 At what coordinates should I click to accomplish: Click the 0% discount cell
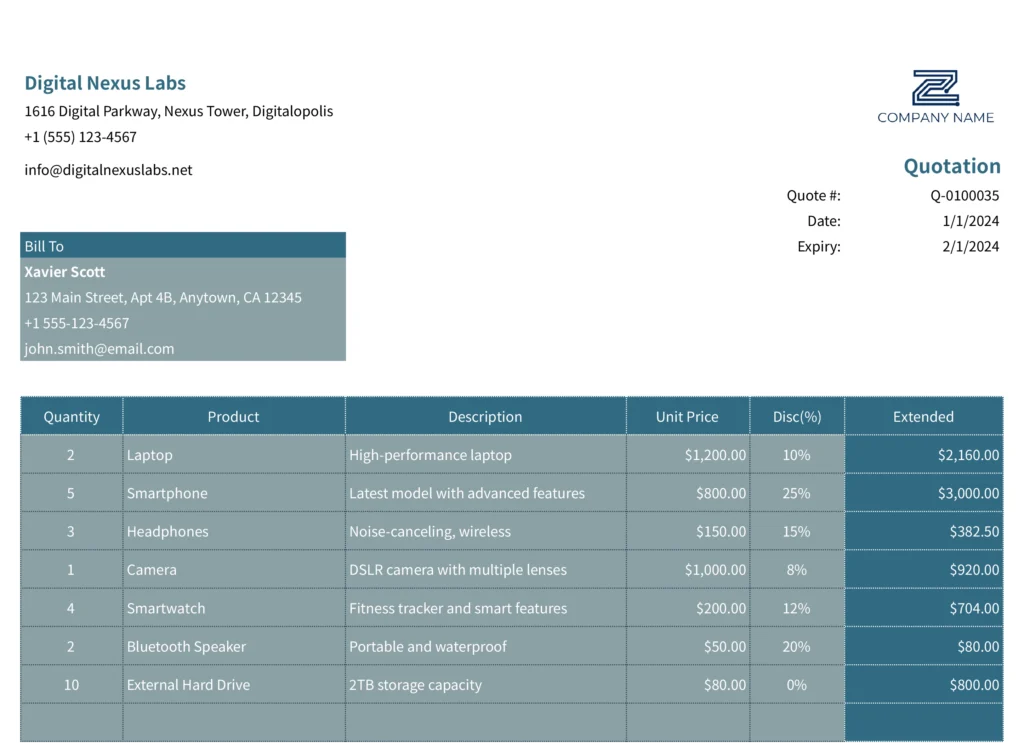click(x=797, y=684)
